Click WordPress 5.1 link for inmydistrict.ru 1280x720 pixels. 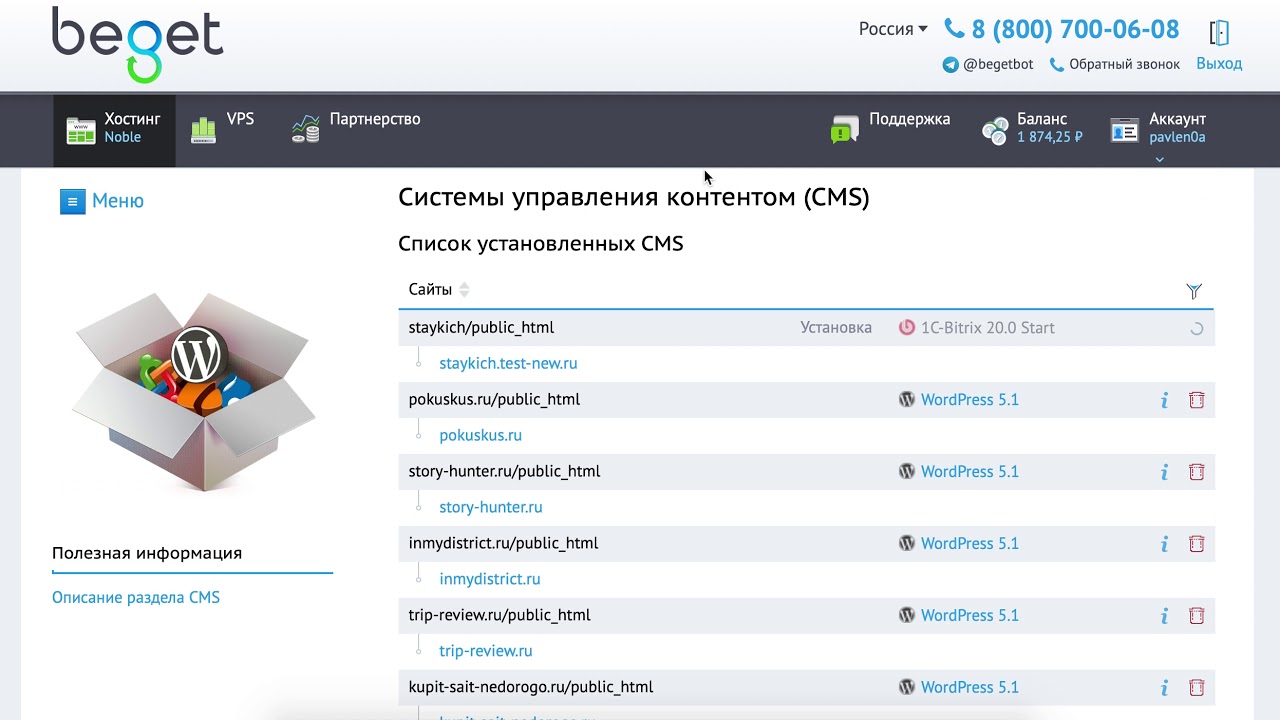pos(970,543)
